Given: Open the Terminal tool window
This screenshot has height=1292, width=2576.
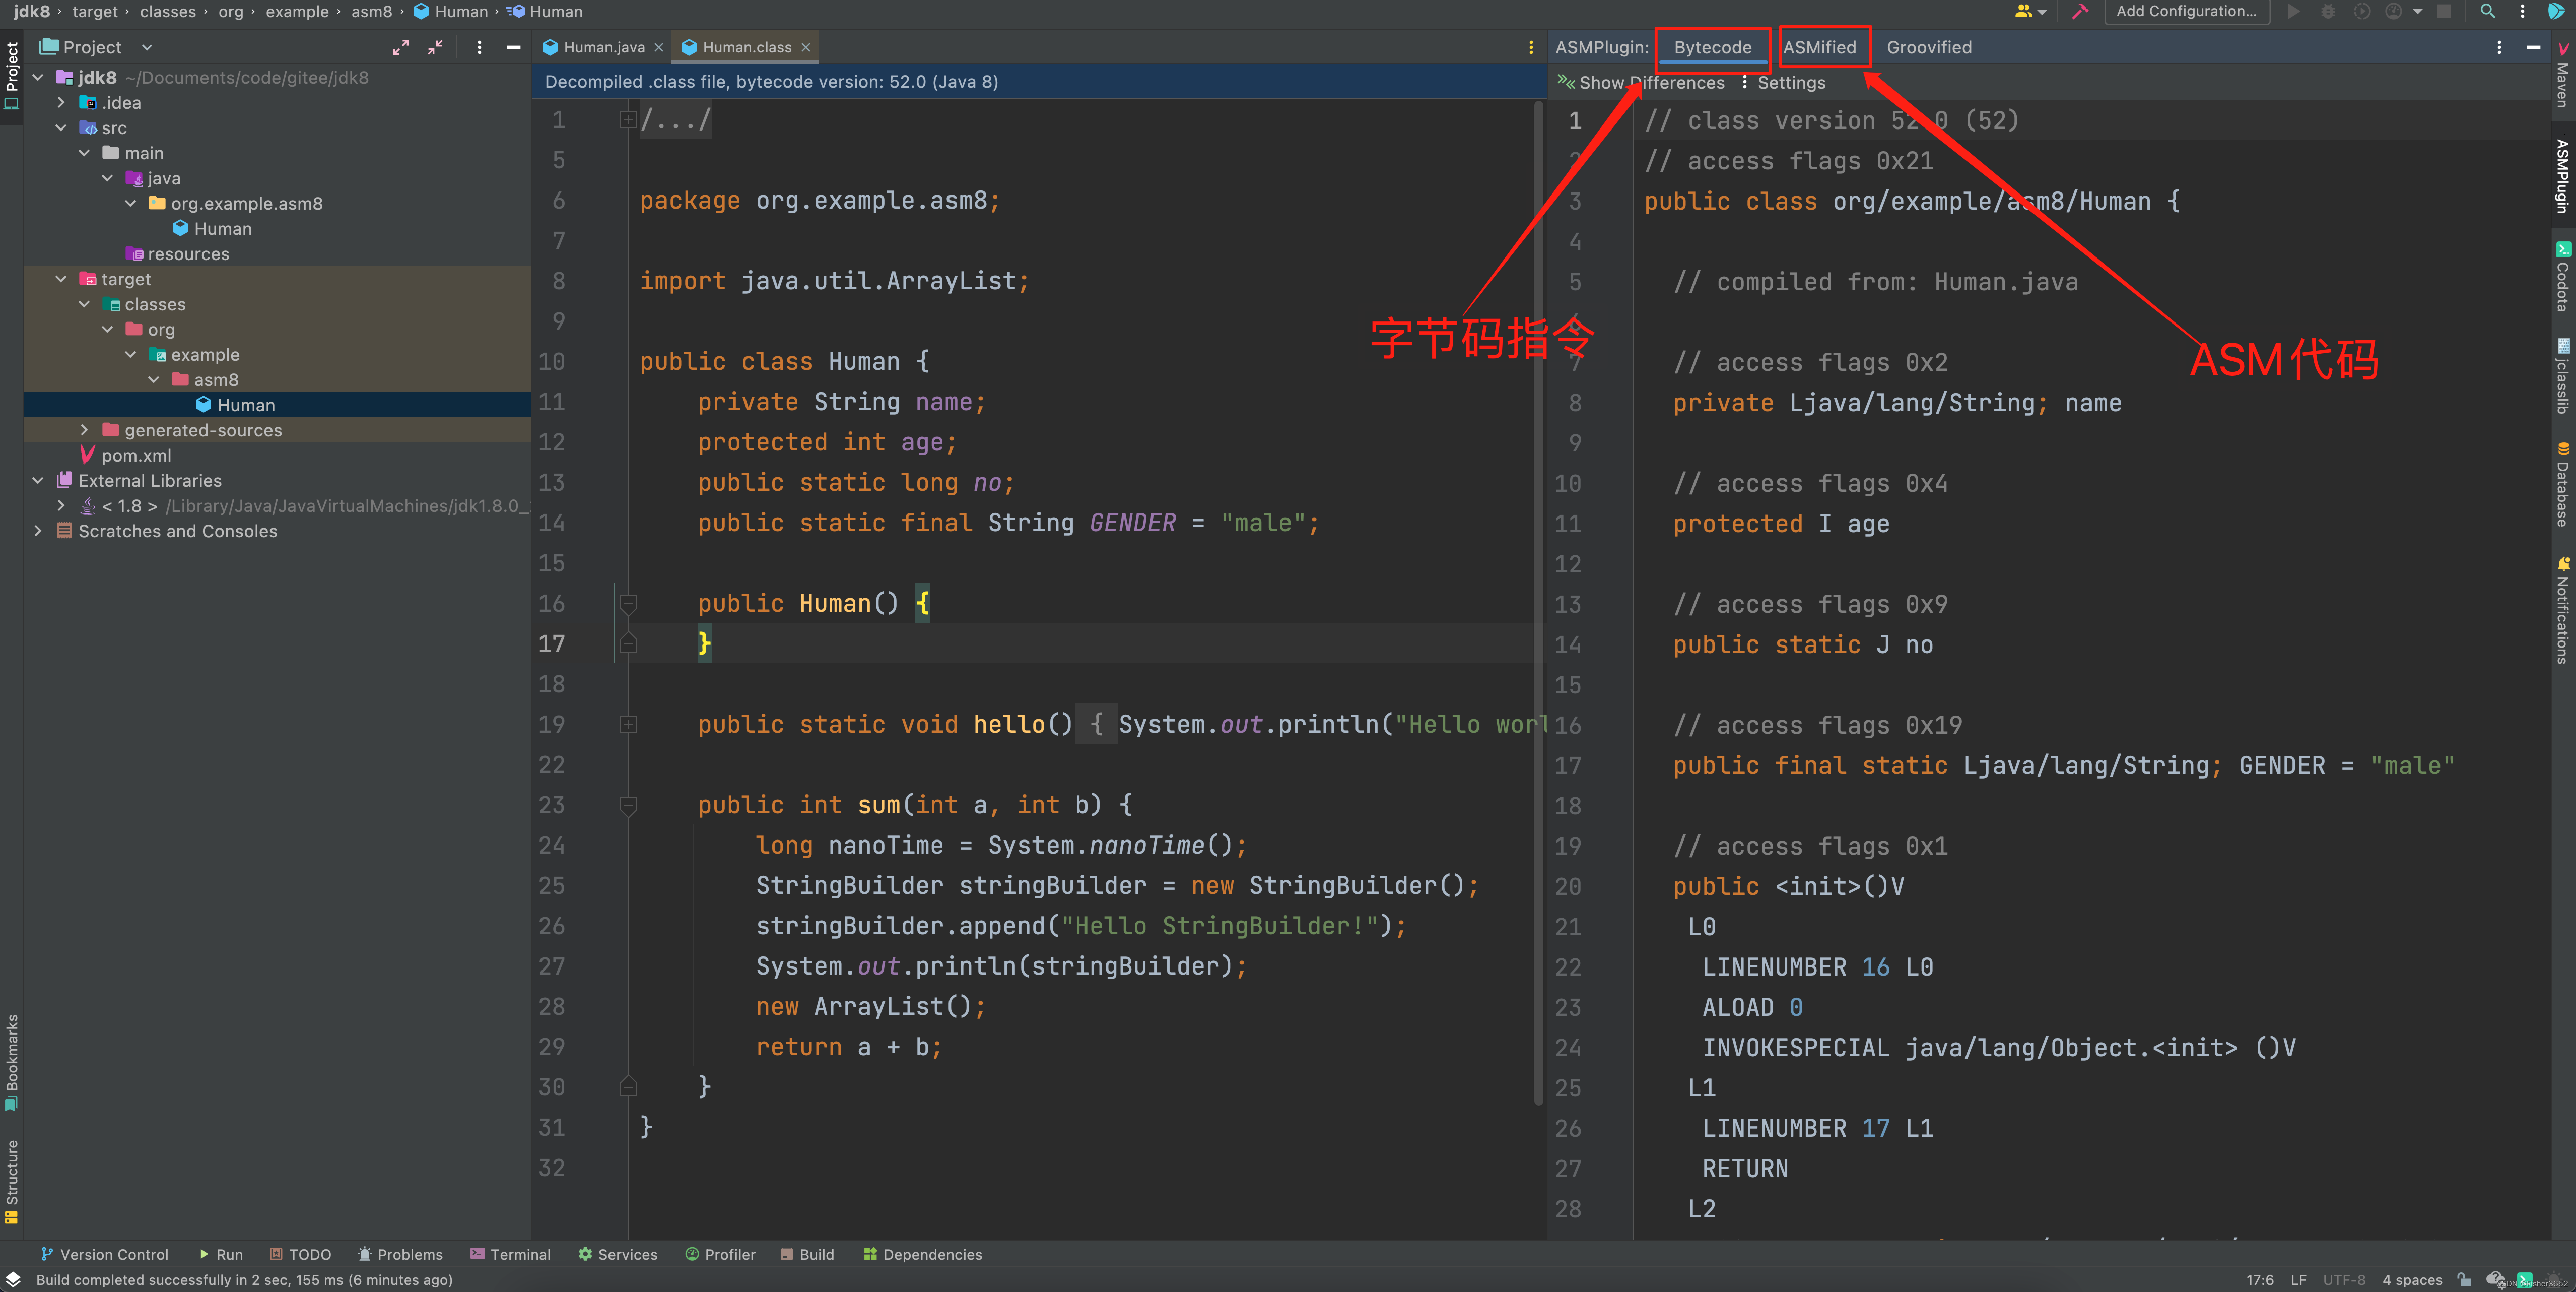Looking at the screenshot, I should click(x=510, y=1254).
